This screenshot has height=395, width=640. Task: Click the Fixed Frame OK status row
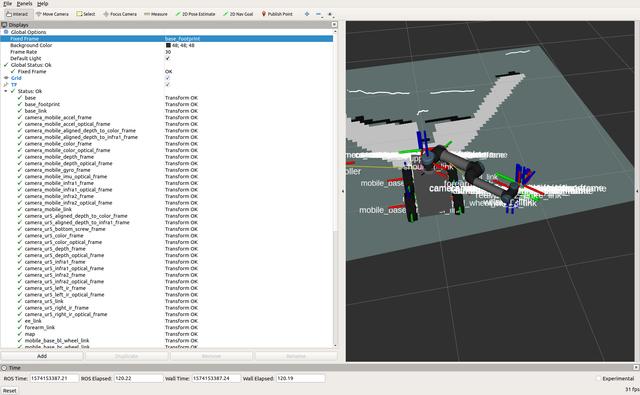[x=167, y=71]
